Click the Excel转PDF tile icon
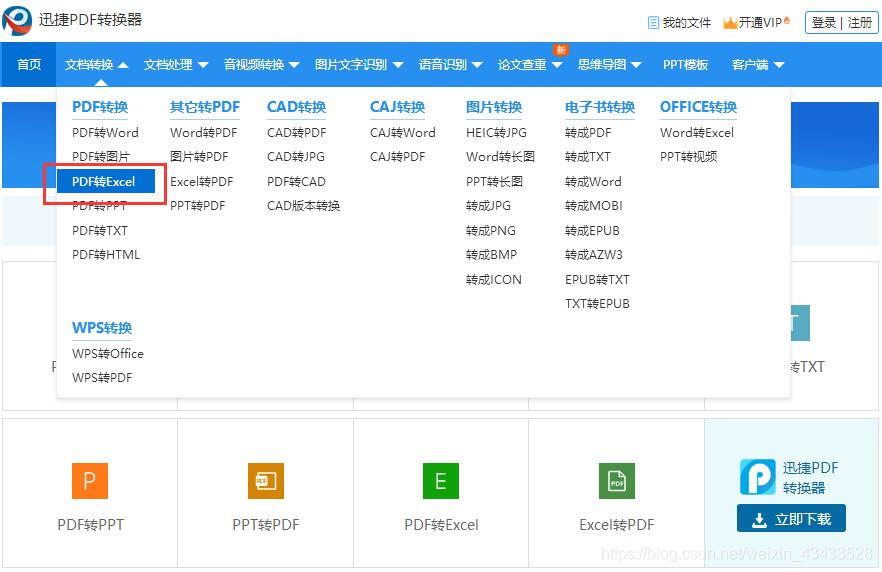The image size is (882, 572). click(617, 481)
